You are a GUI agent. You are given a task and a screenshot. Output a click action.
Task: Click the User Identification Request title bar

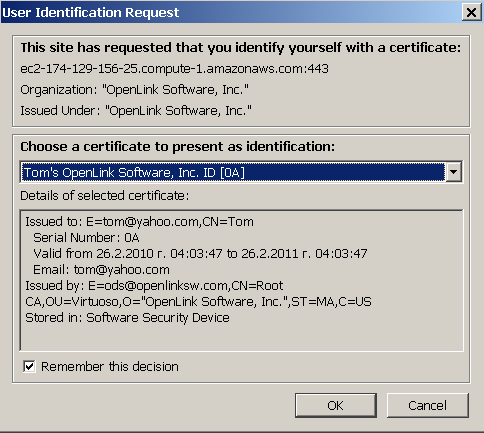coord(230,12)
